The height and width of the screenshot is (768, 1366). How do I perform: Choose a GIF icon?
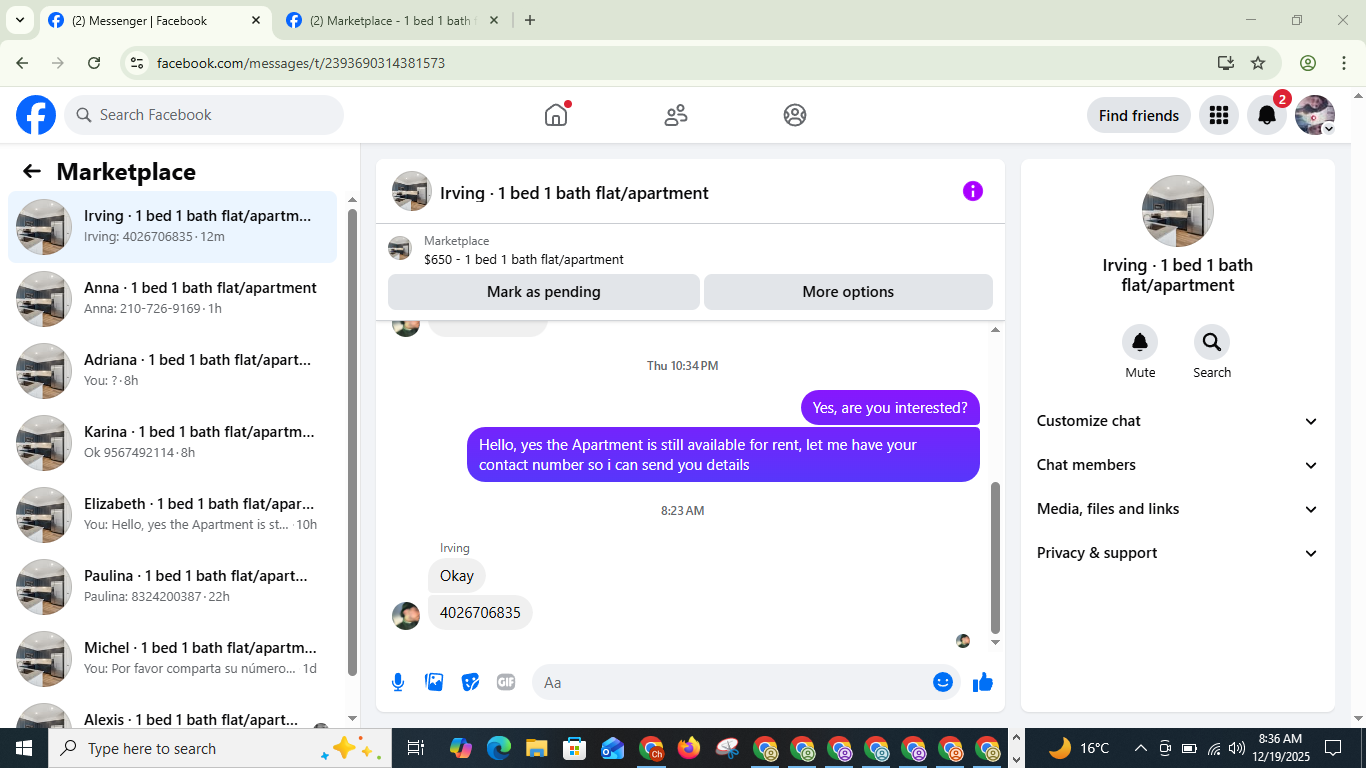coord(506,682)
